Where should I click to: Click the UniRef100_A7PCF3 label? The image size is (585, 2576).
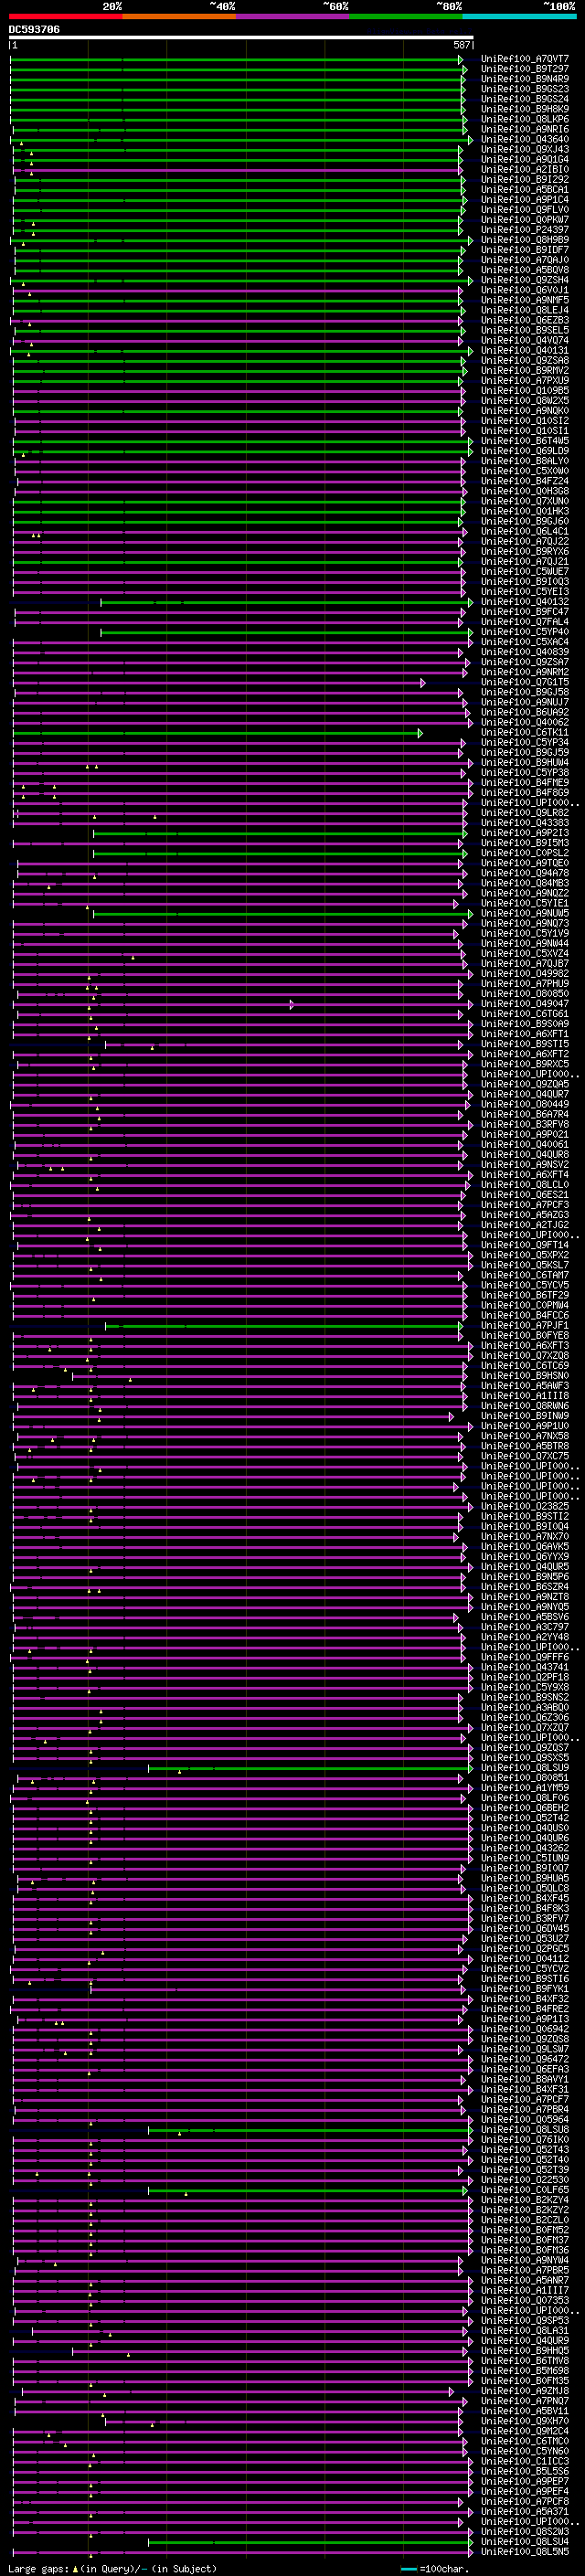[x=525, y=1205]
